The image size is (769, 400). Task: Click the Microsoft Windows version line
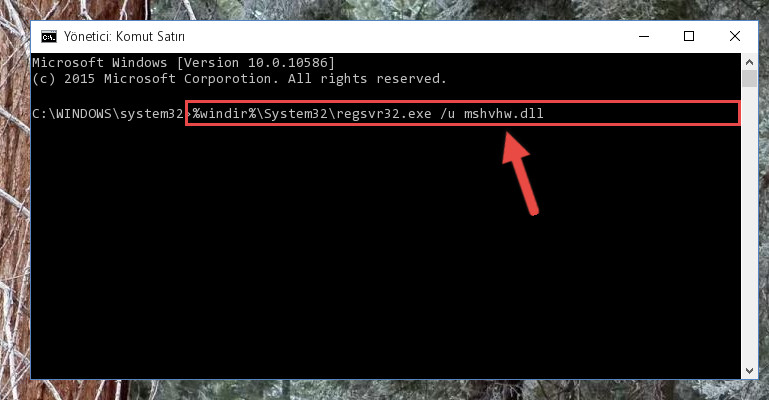183,63
